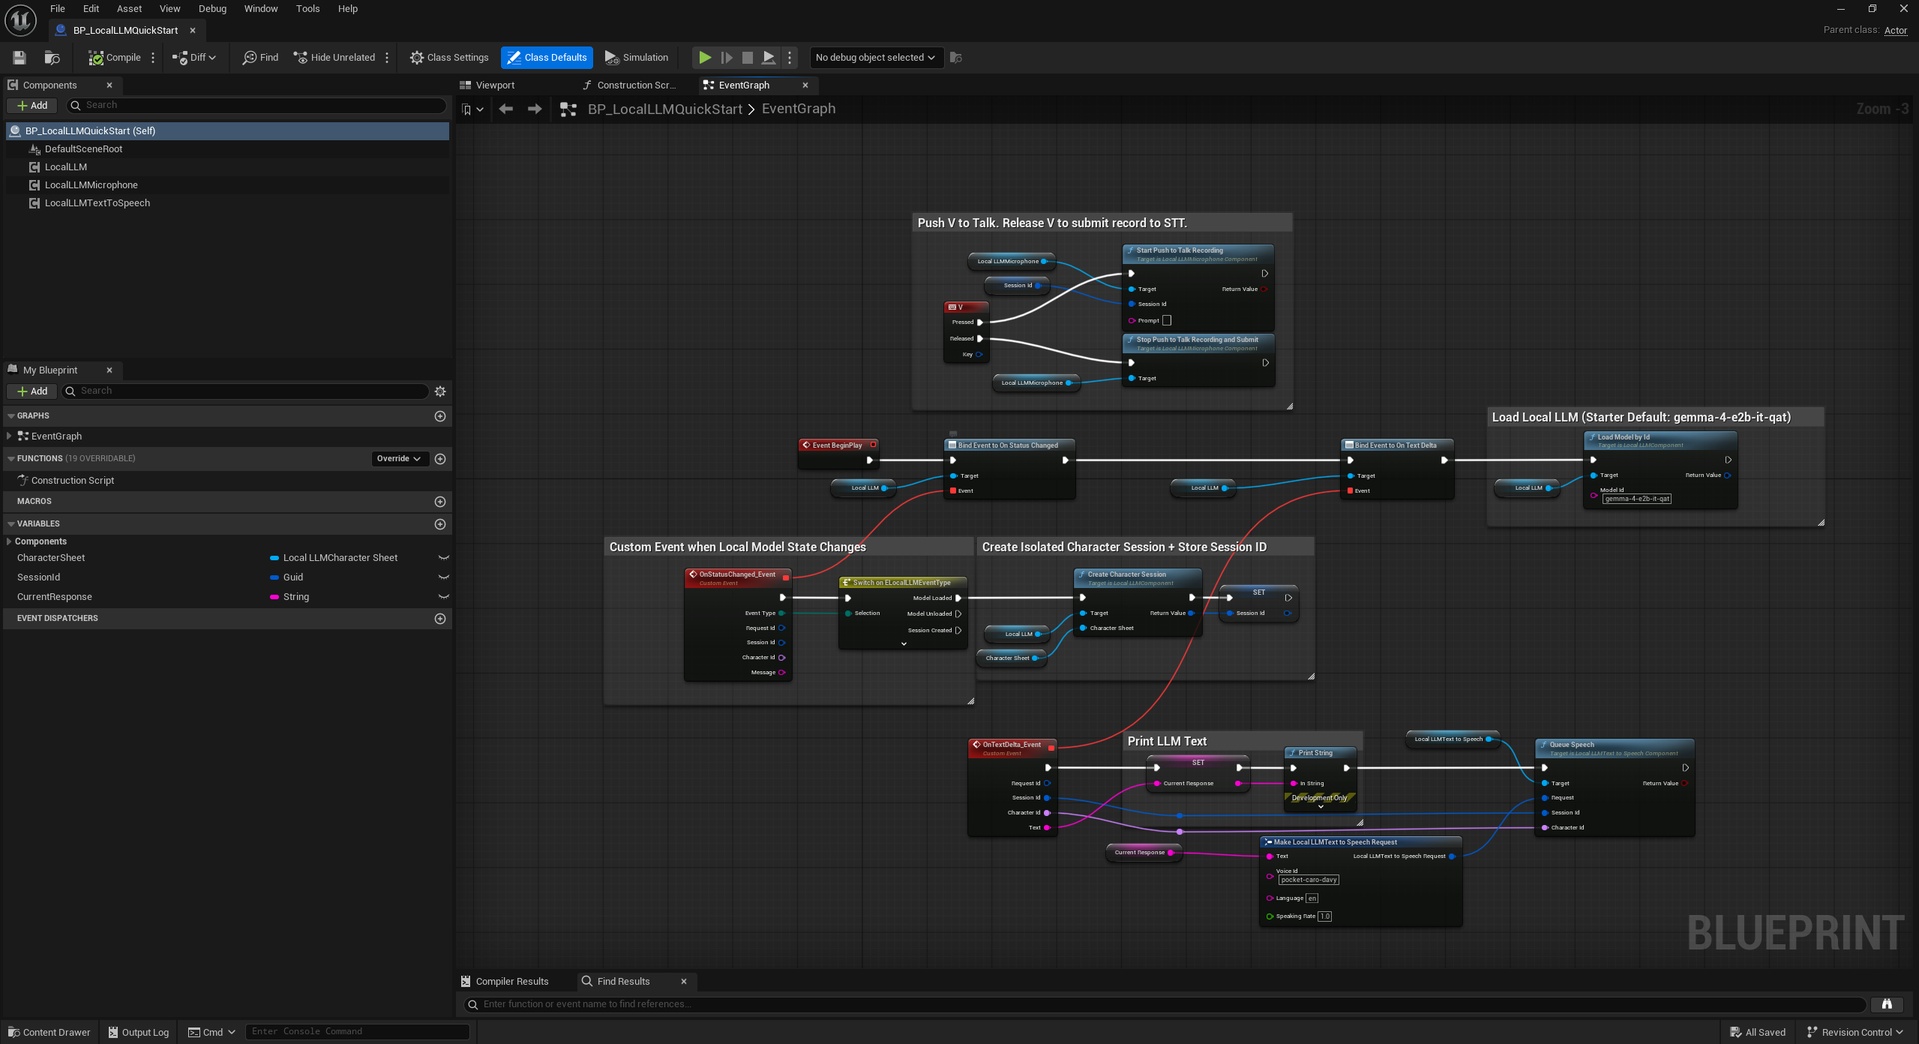1919x1044 pixels.
Task: Open the graph bookmarks dropdown
Action: (473, 109)
